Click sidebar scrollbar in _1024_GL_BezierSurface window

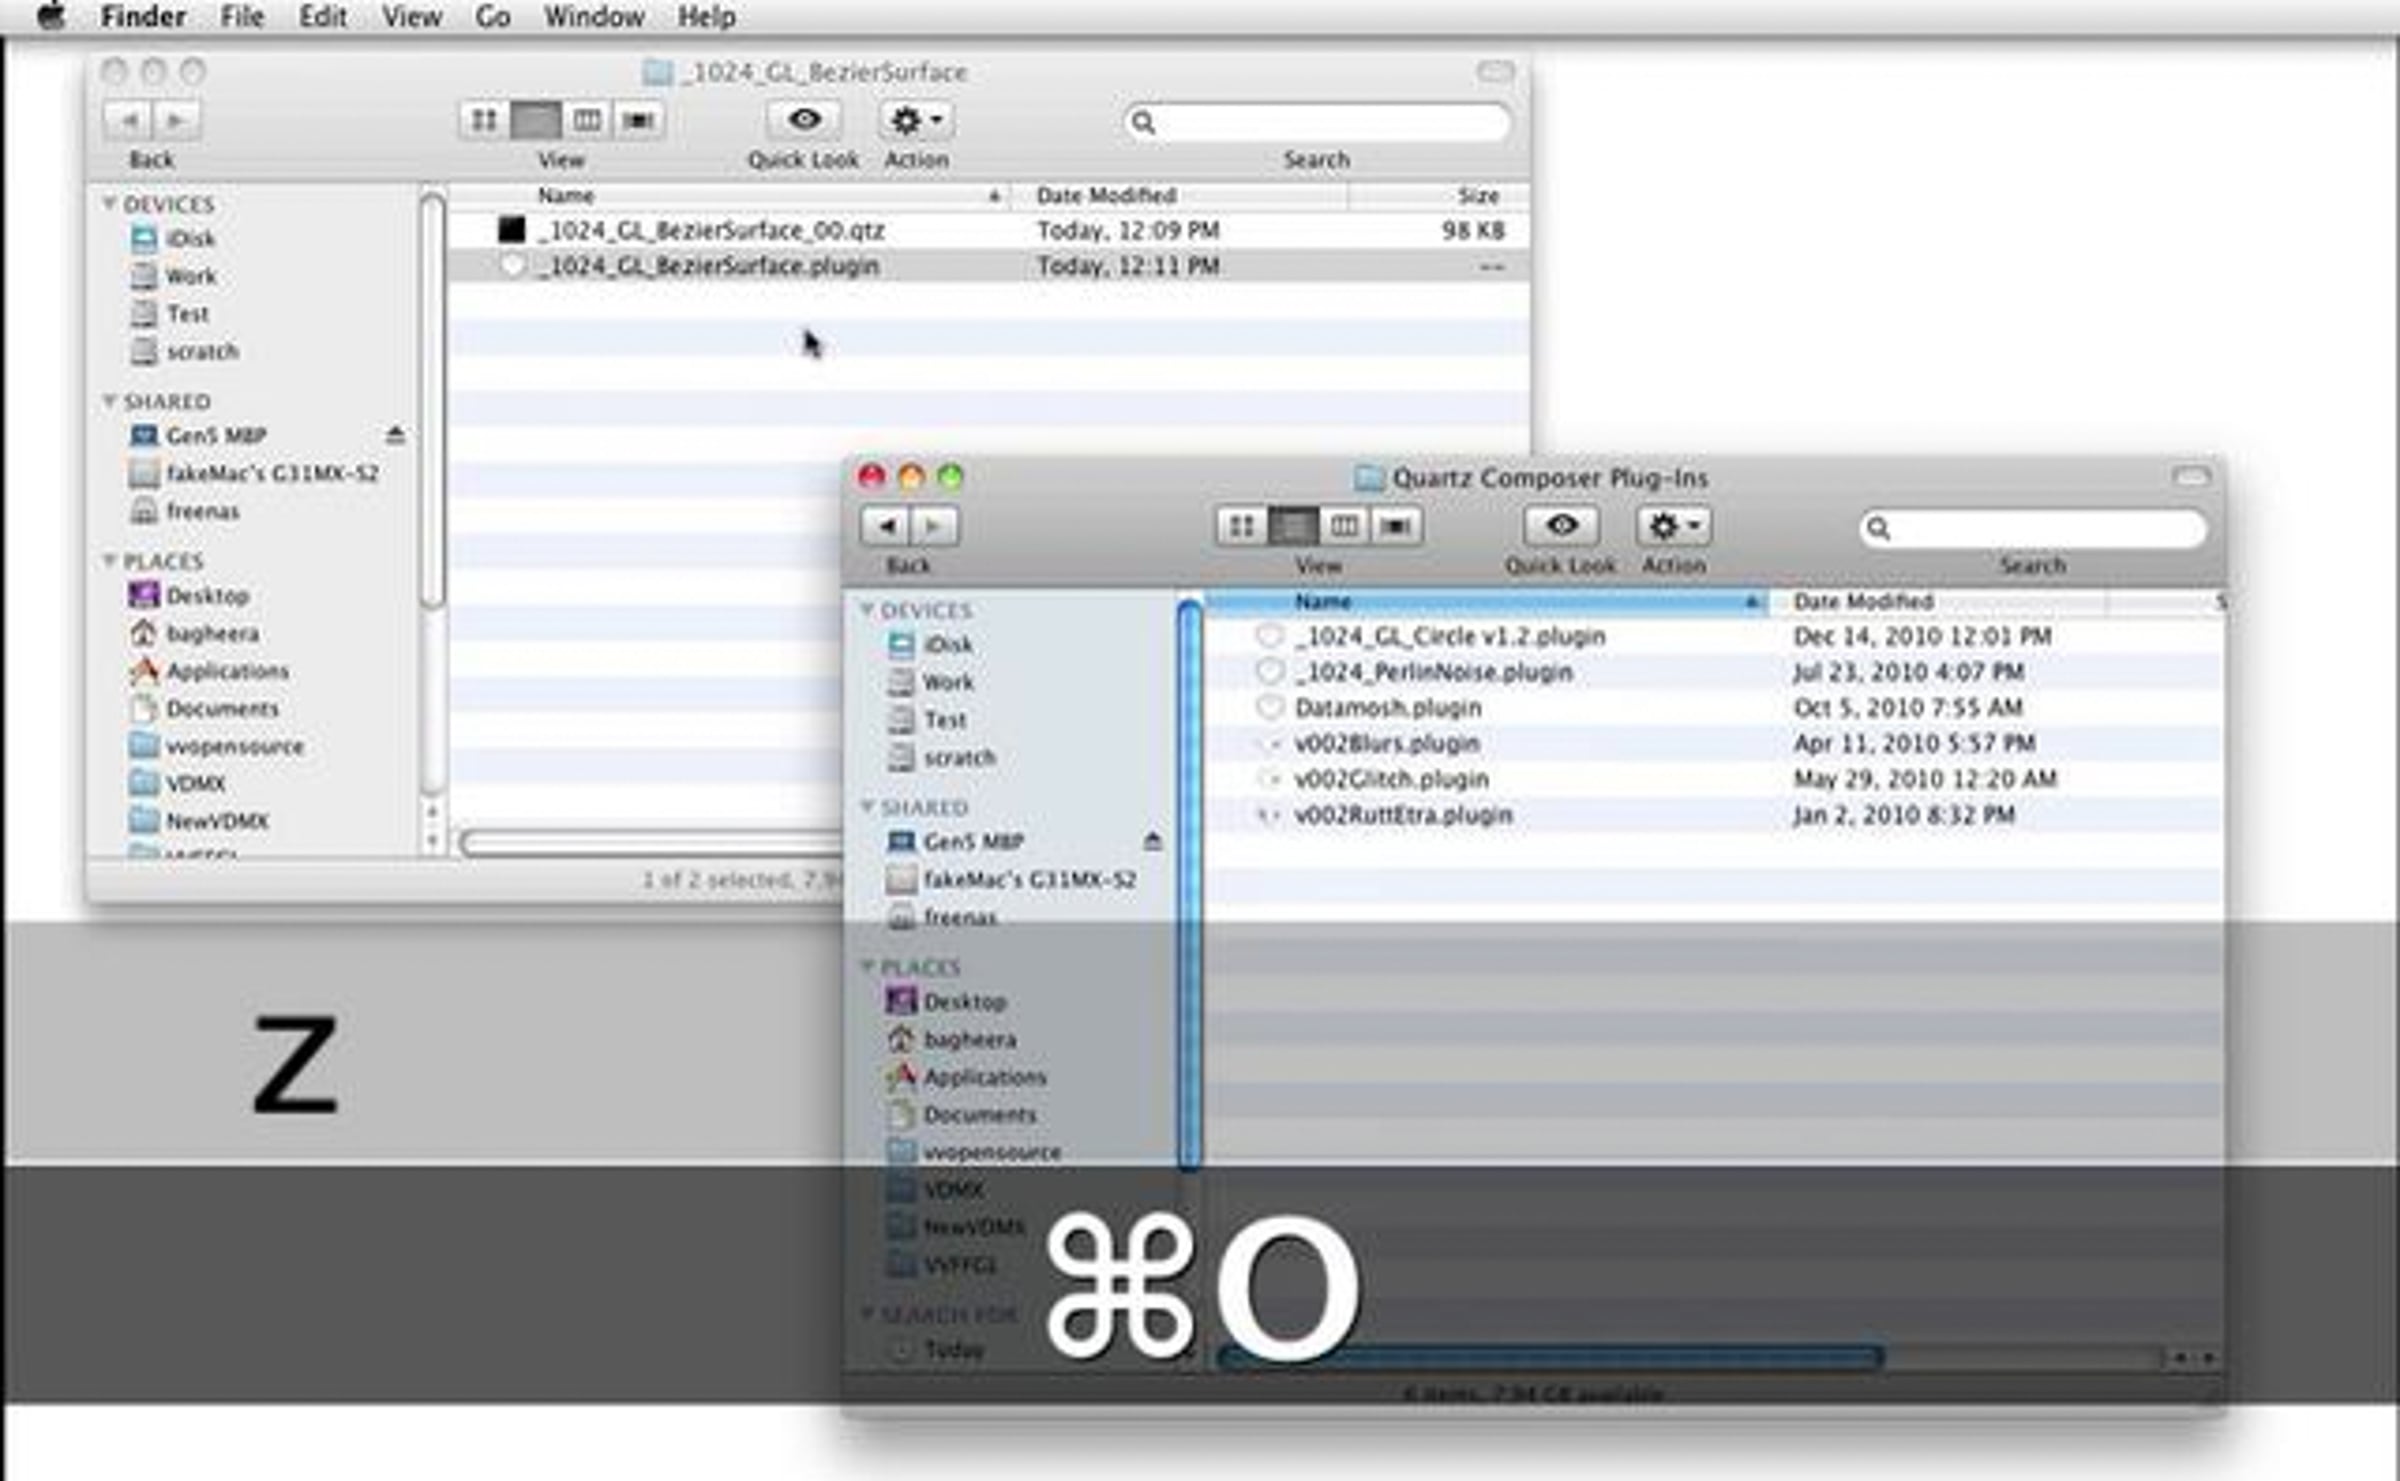click(432, 400)
